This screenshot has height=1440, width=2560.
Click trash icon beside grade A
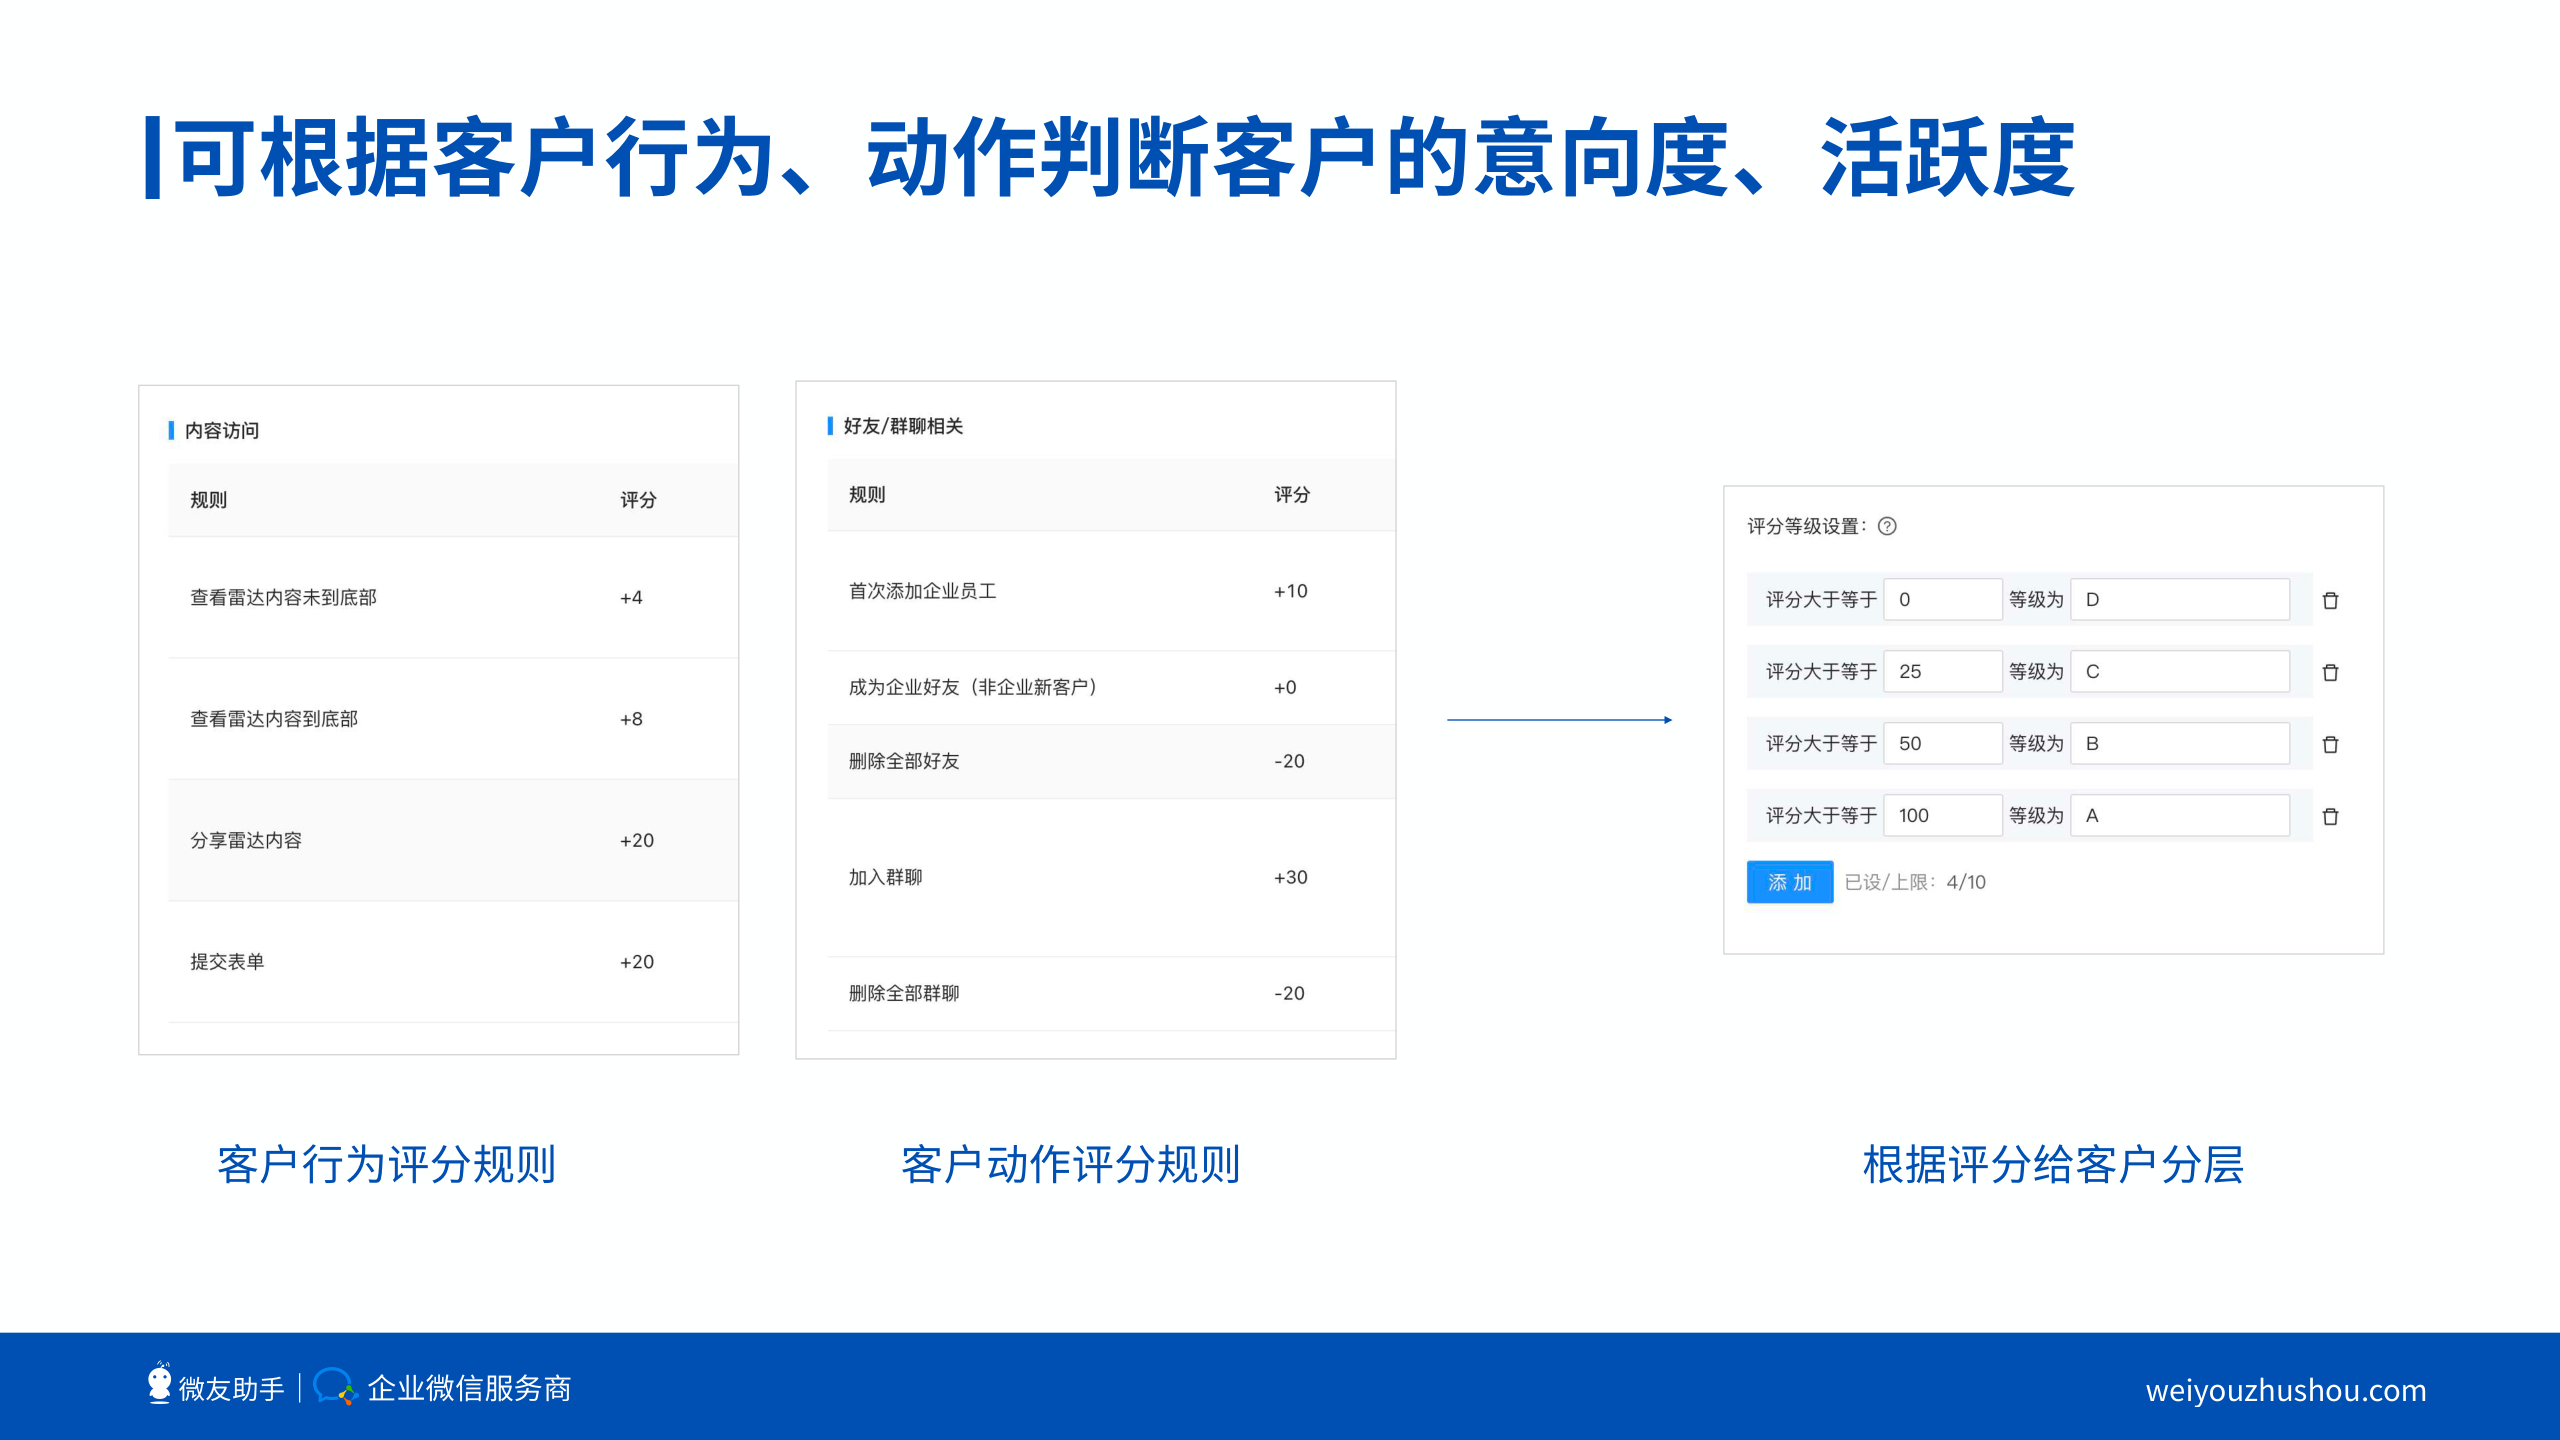2330,816
